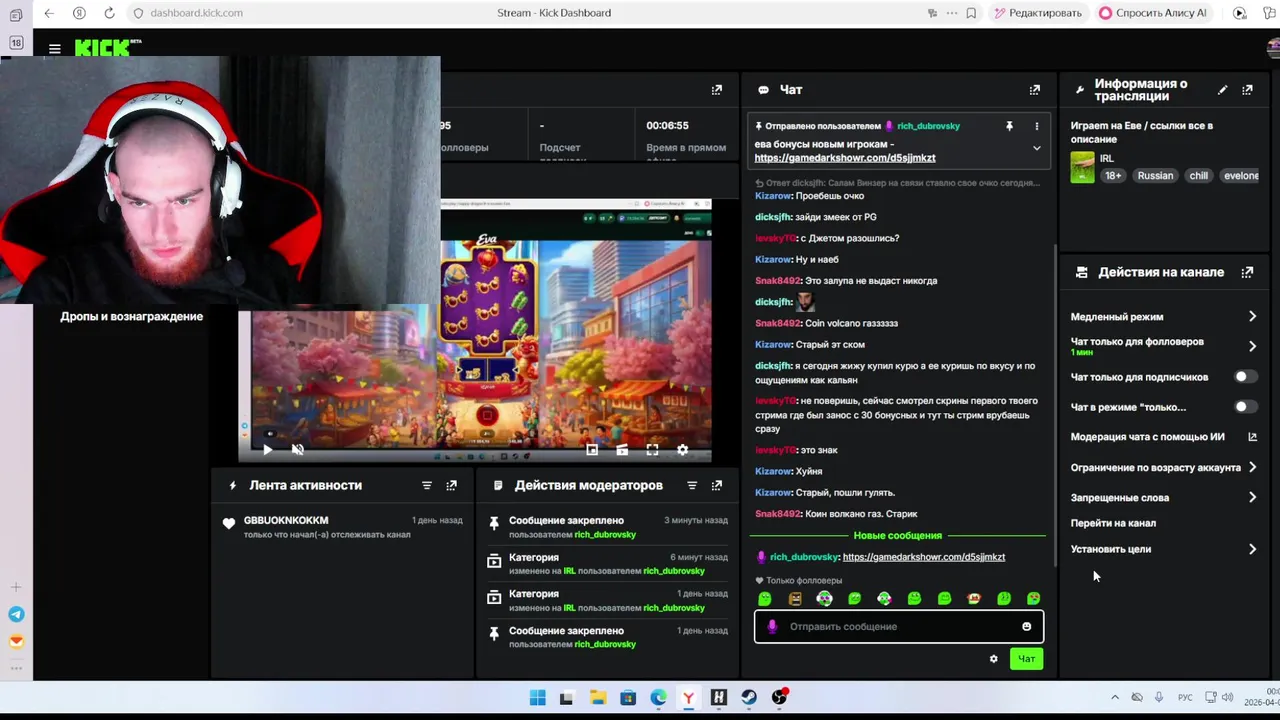
Task: Filter the moderator actions list
Action: 692,485
